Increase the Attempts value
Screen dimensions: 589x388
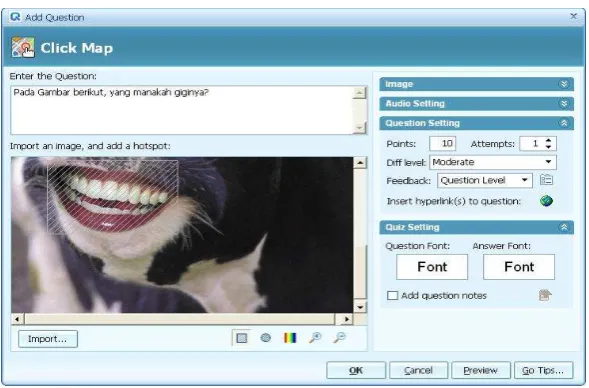pos(548,140)
